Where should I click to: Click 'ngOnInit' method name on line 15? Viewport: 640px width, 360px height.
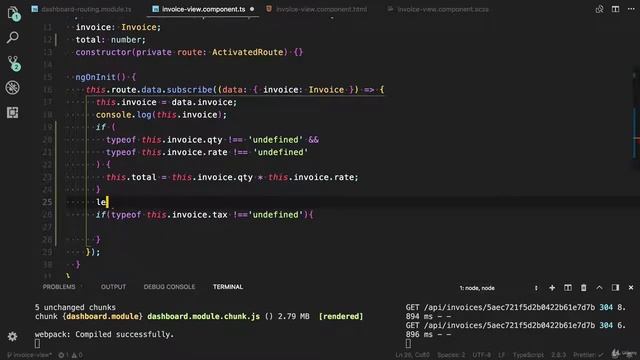click(x=96, y=77)
